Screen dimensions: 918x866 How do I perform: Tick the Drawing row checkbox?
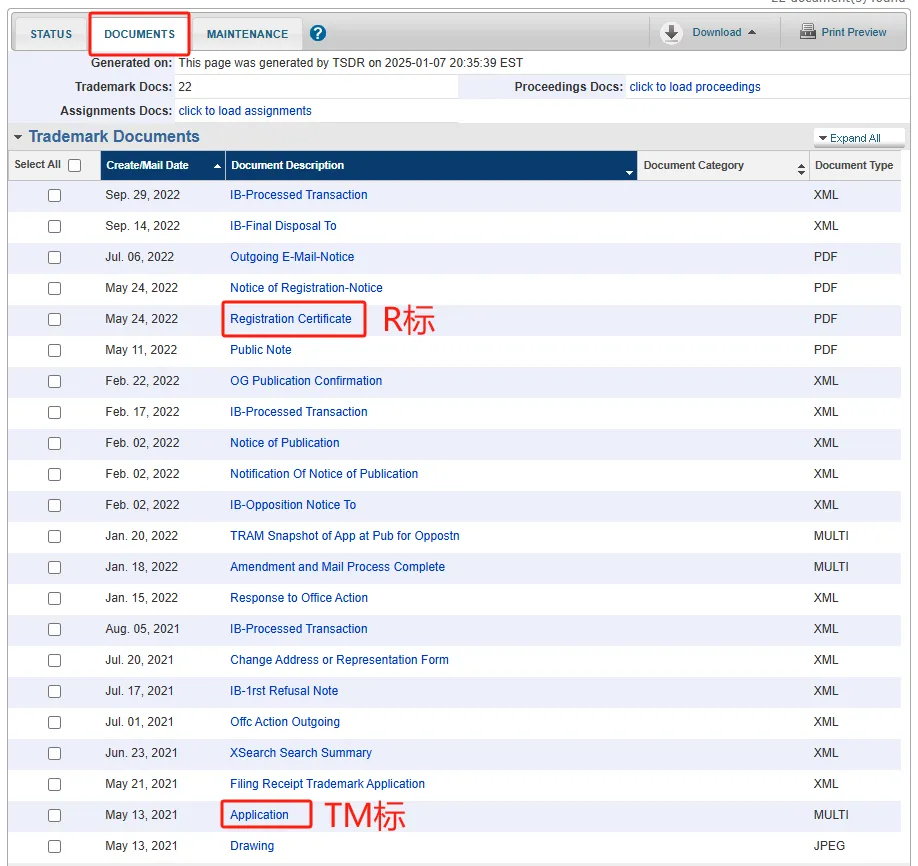(54, 847)
